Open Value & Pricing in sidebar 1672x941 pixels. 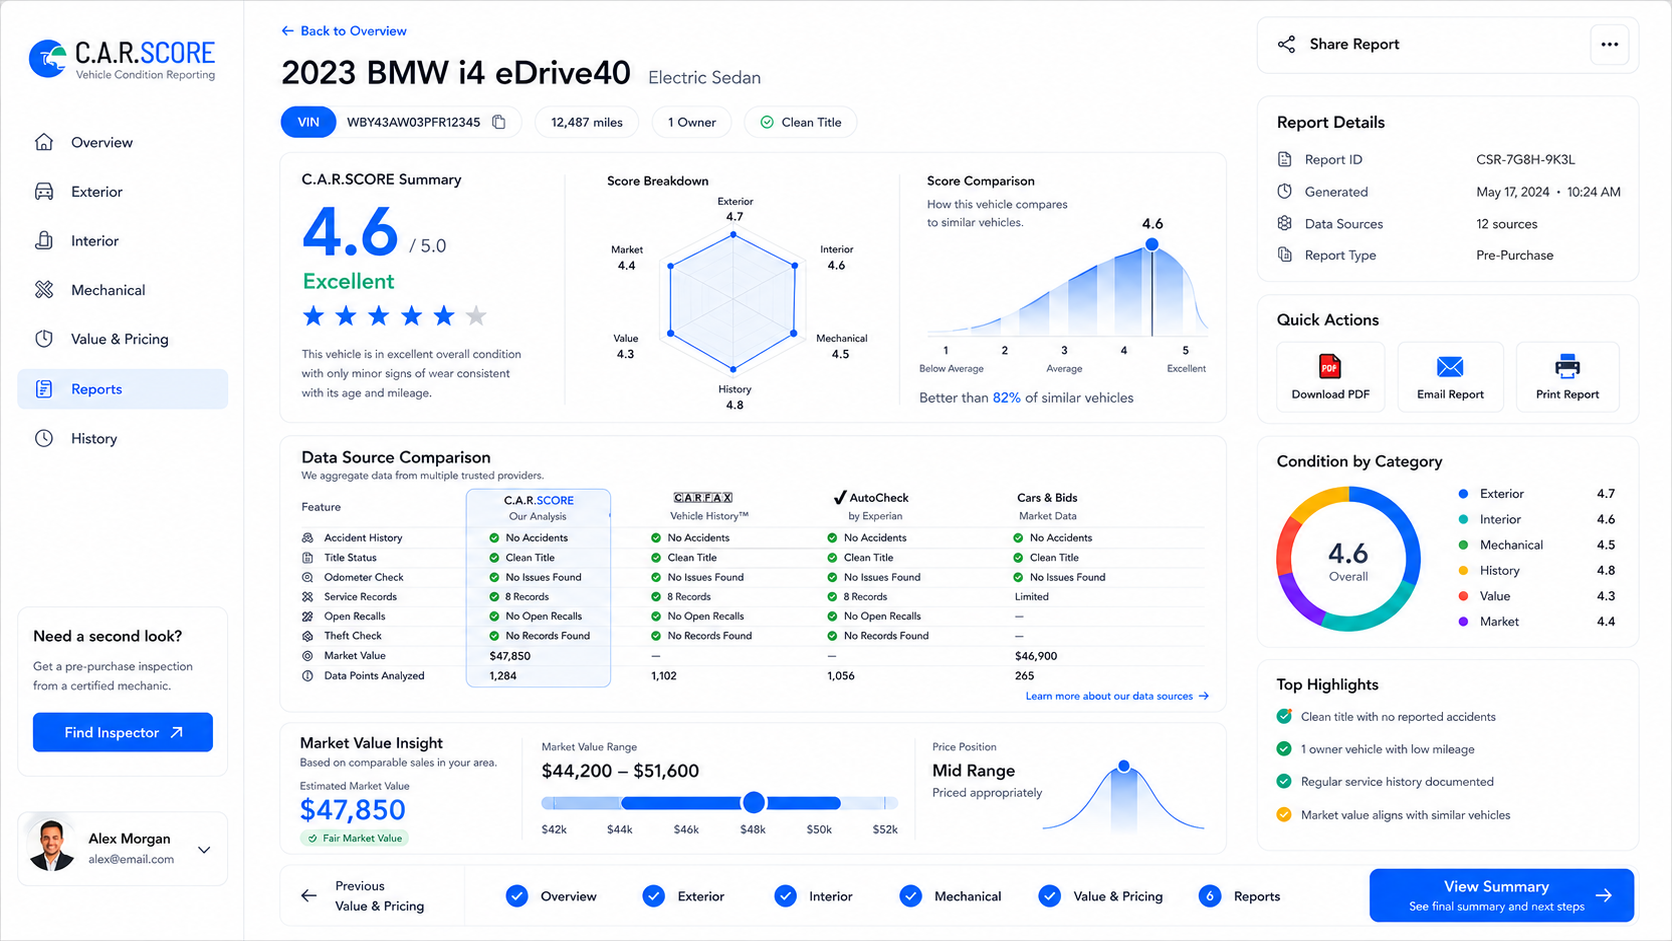coord(123,339)
